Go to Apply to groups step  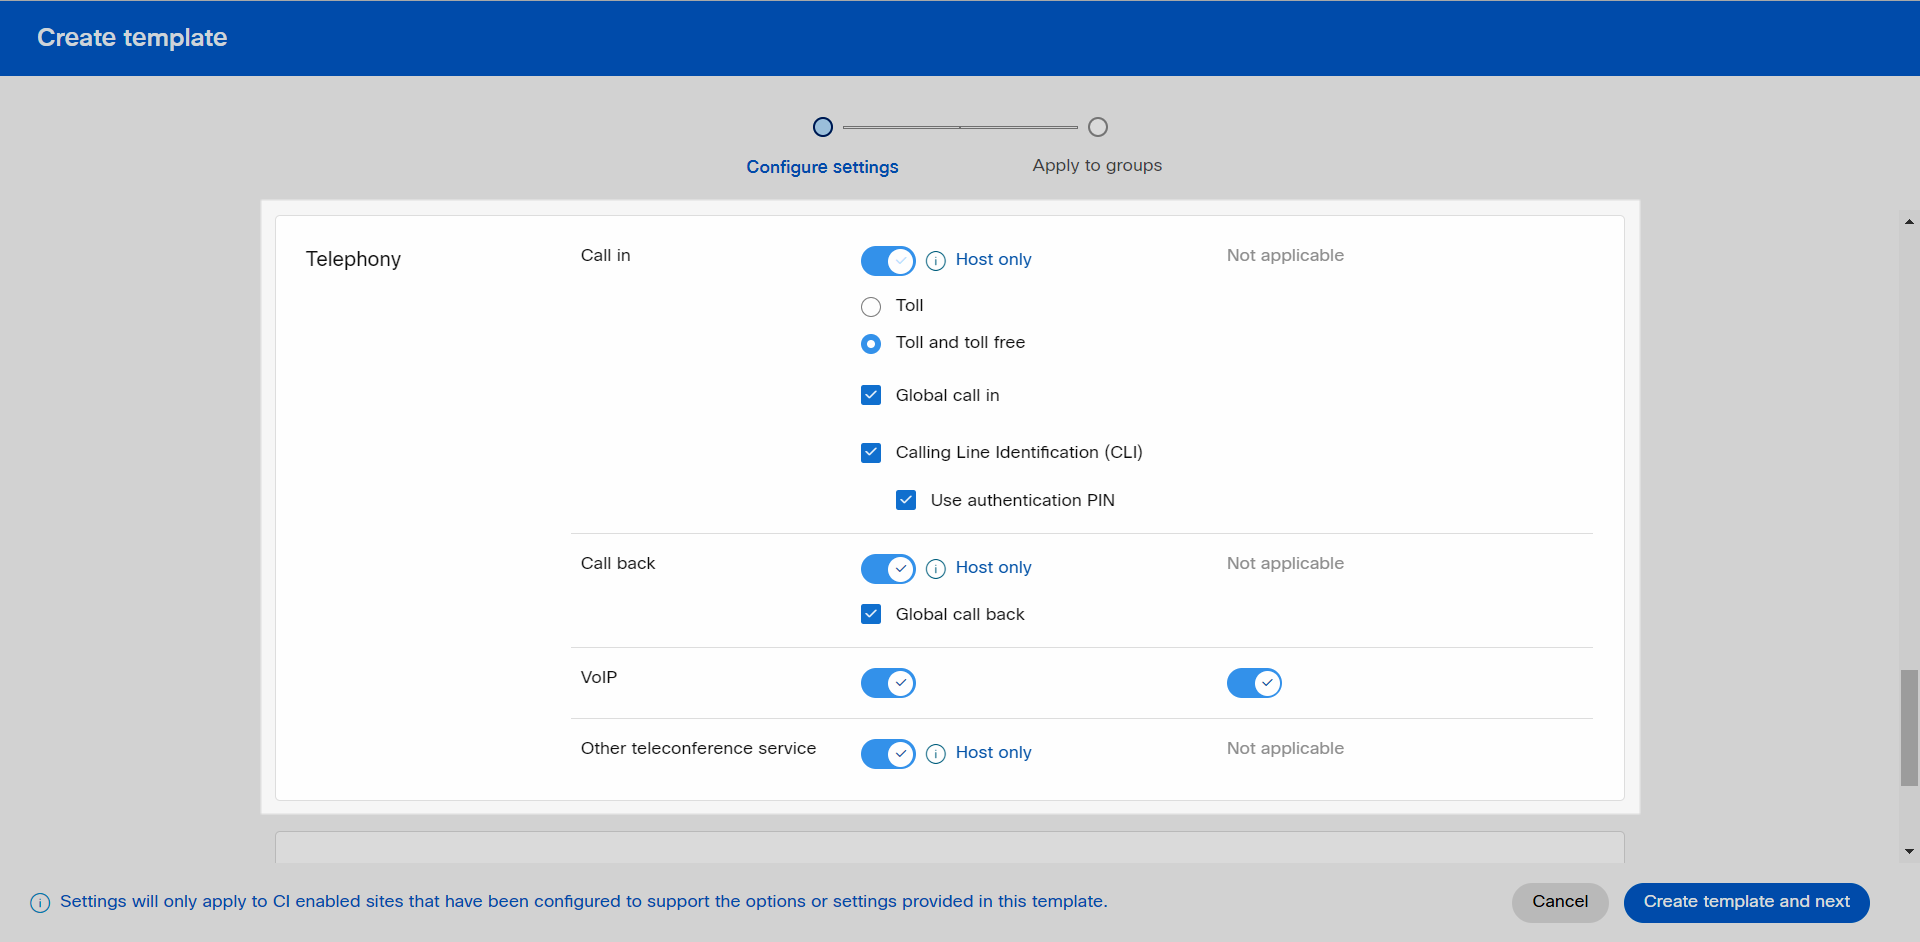pos(1097,165)
